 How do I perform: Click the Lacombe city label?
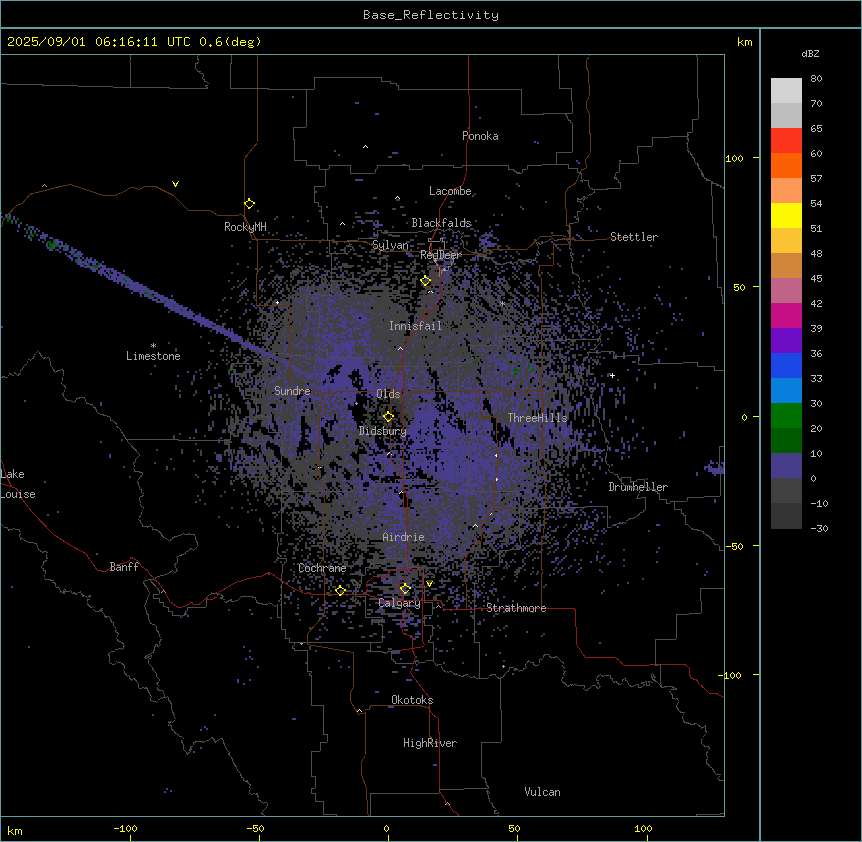click(x=450, y=191)
